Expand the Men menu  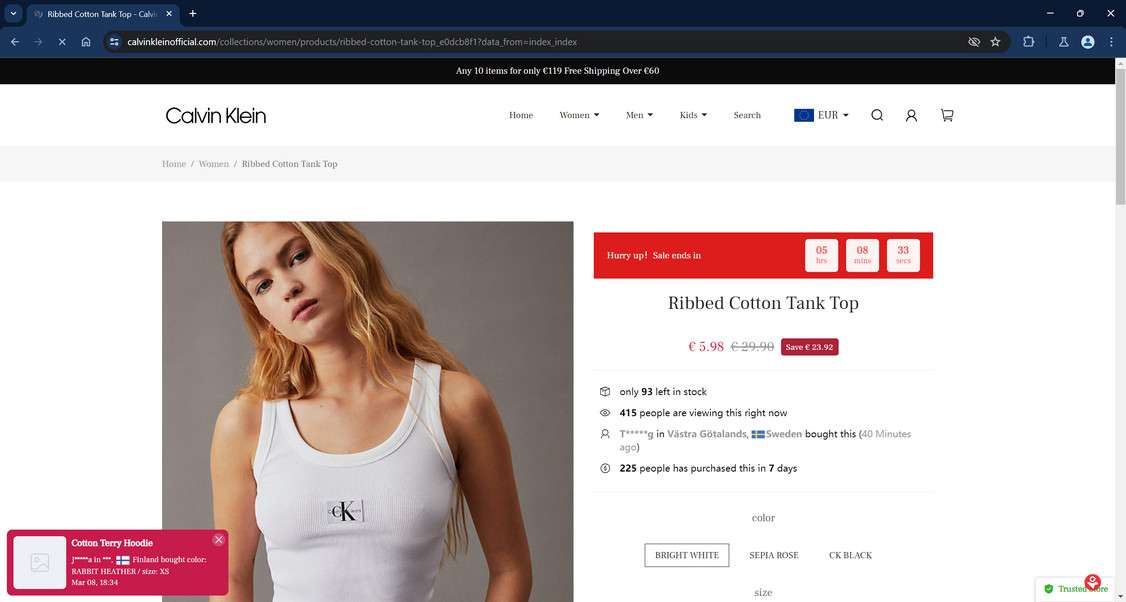pos(639,115)
